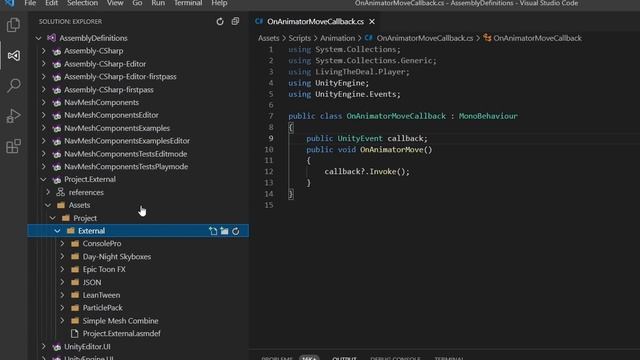This screenshot has height=360, width=640.
Task: Select NavMeshComponentsExamples project
Action: pyautogui.click(x=117, y=128)
